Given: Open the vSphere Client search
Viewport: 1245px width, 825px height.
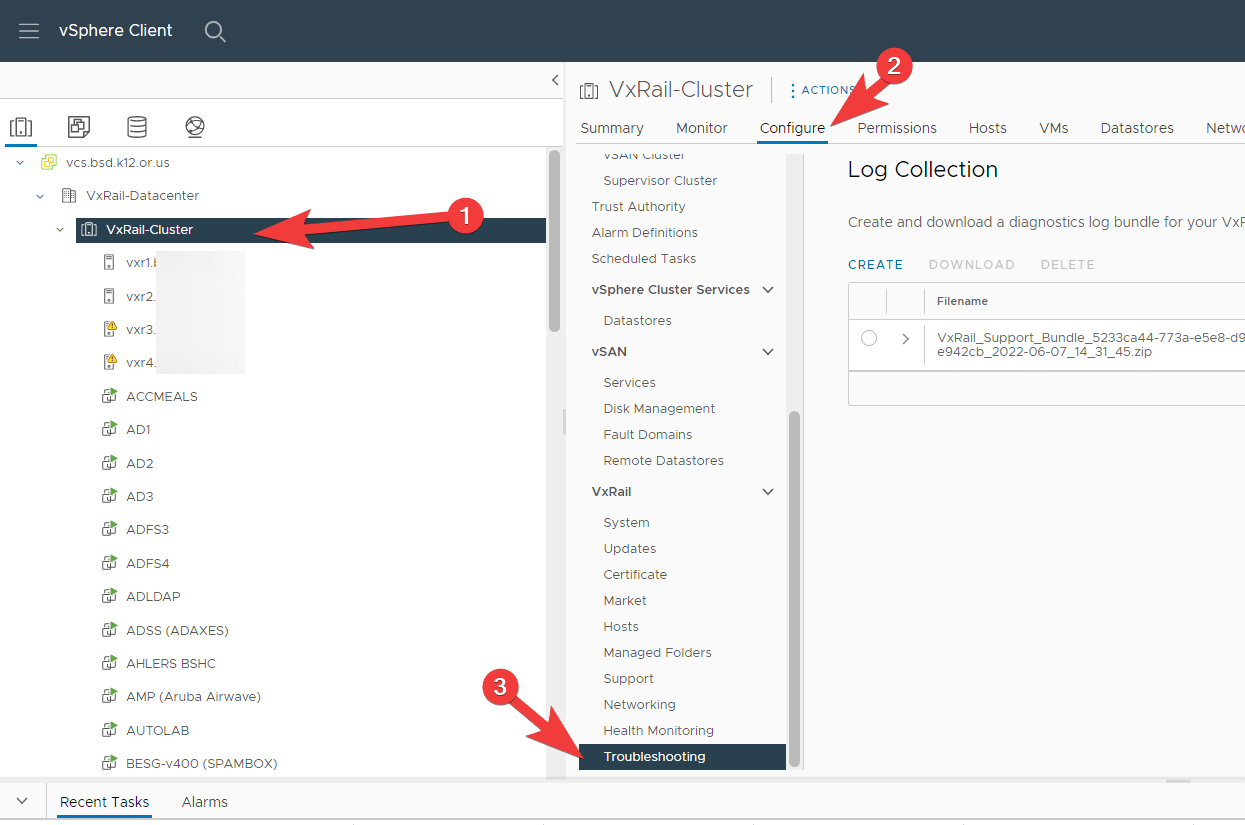Looking at the screenshot, I should (x=215, y=31).
